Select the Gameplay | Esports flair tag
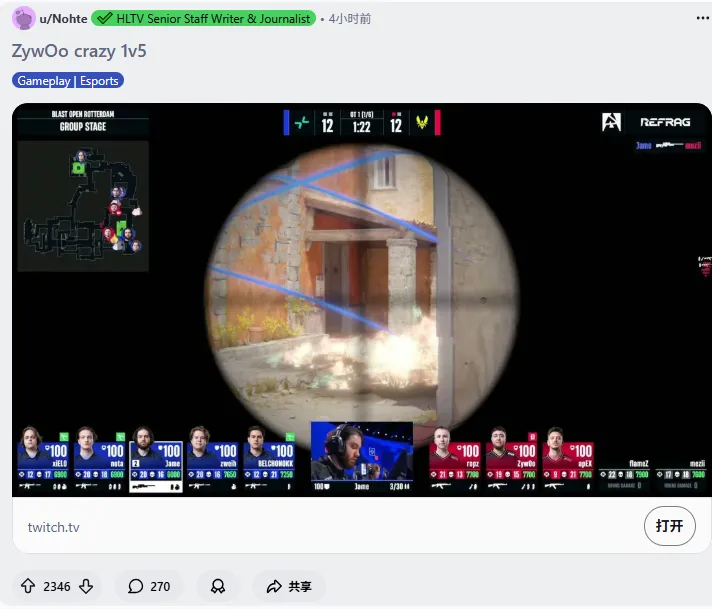Image resolution: width=712 pixels, height=609 pixels. click(x=68, y=80)
